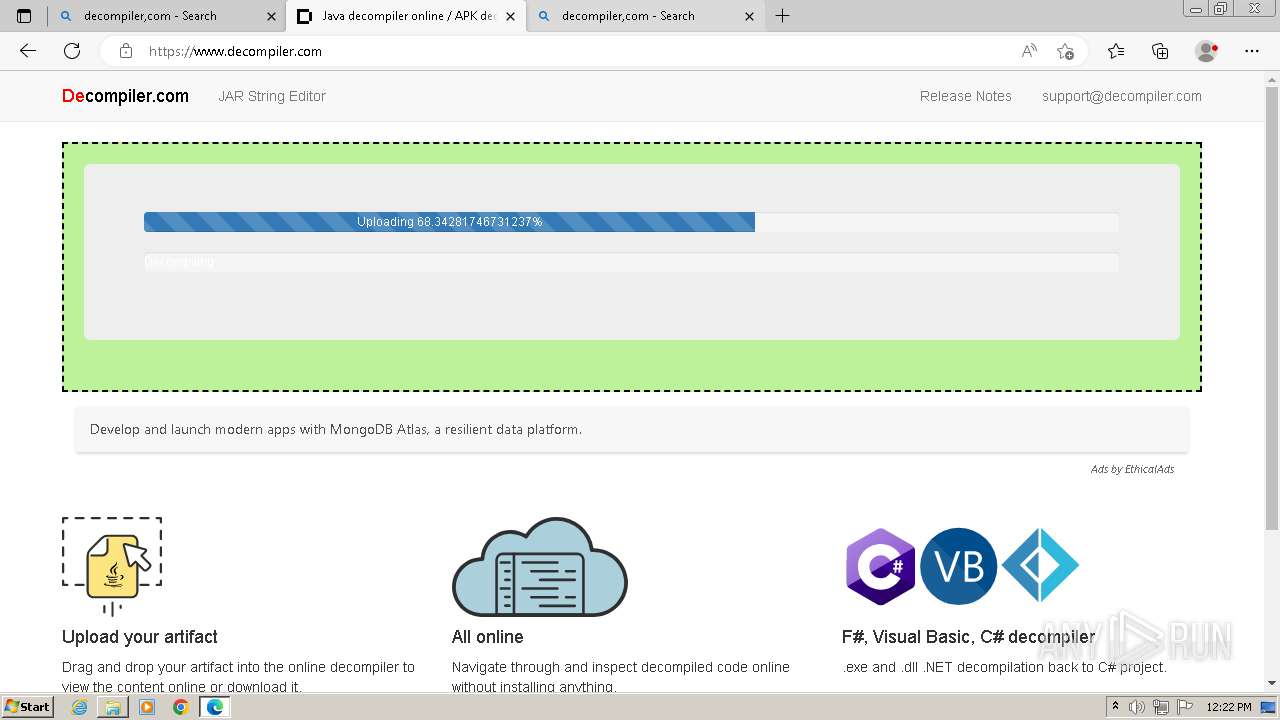Reload the page with the refresh icon

point(72,51)
